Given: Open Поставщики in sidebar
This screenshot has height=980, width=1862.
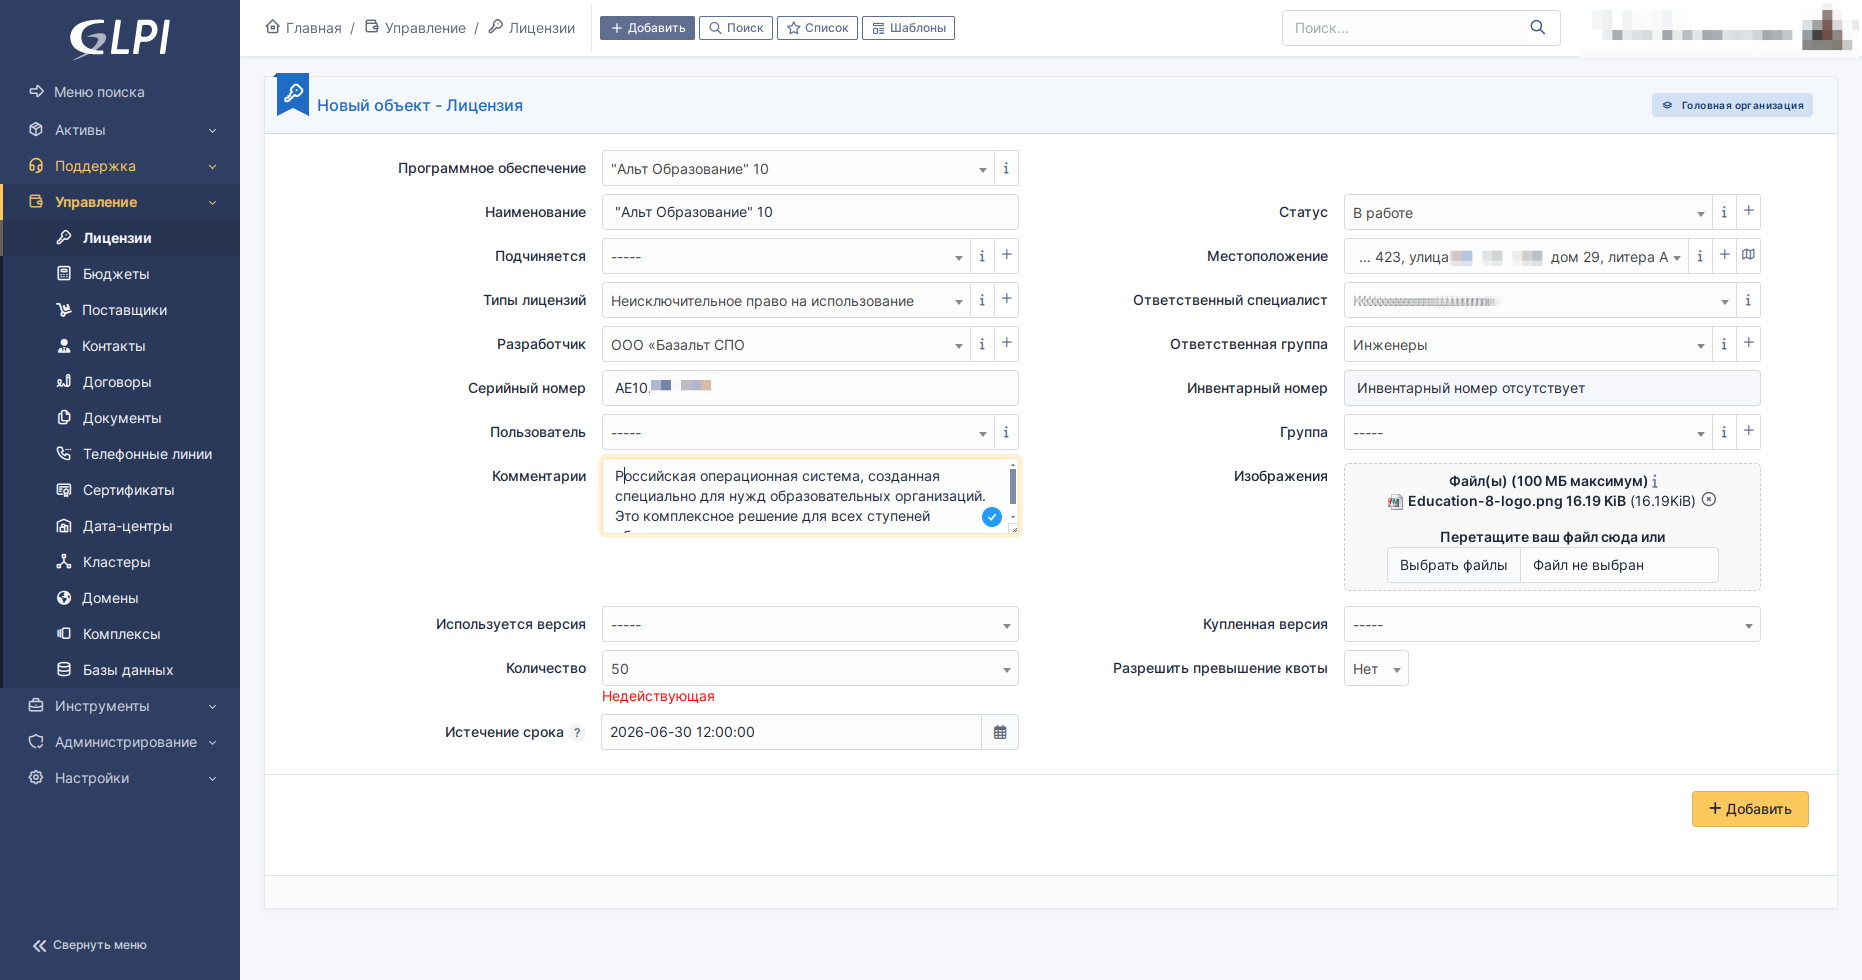Looking at the screenshot, I should click(x=122, y=310).
